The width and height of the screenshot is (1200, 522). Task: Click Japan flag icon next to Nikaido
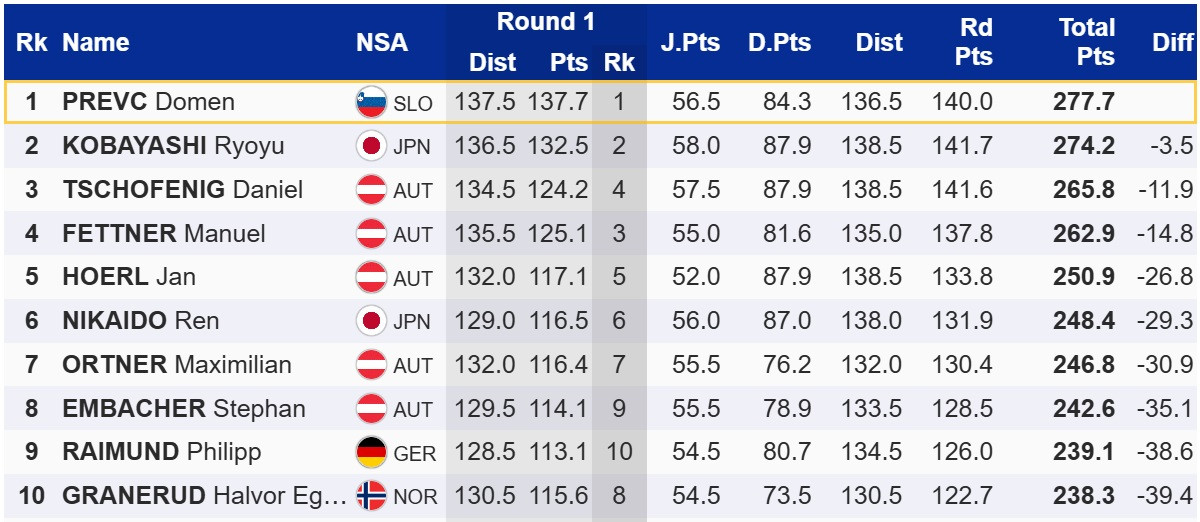click(371, 321)
